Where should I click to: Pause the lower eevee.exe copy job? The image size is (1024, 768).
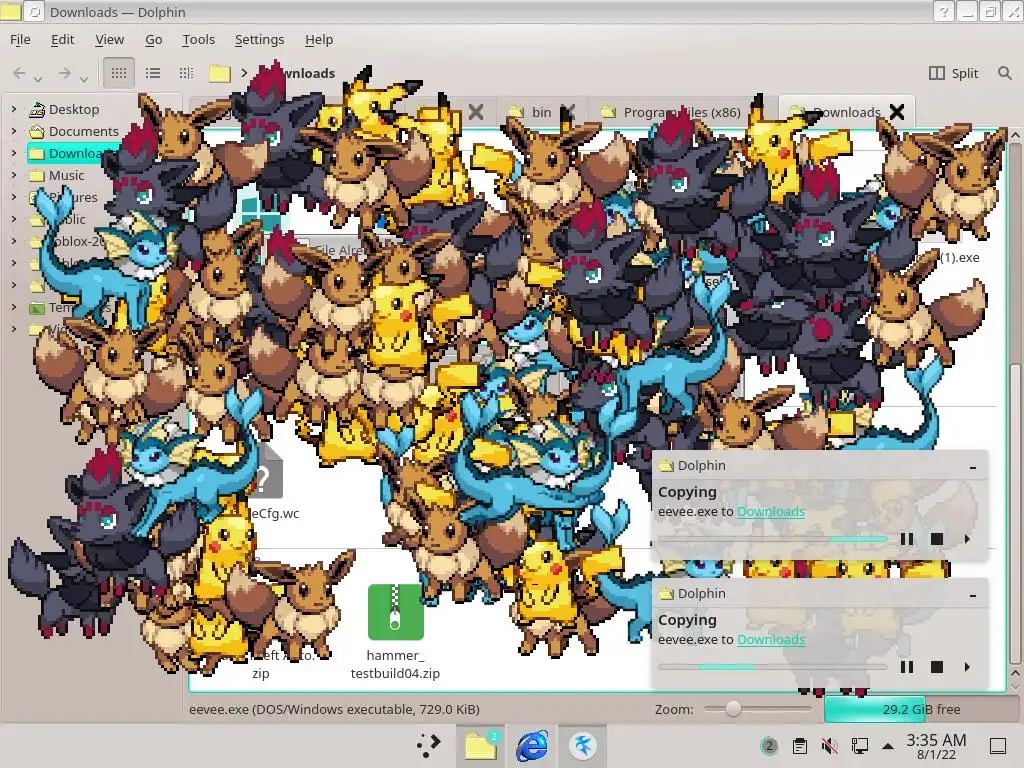[906, 667]
